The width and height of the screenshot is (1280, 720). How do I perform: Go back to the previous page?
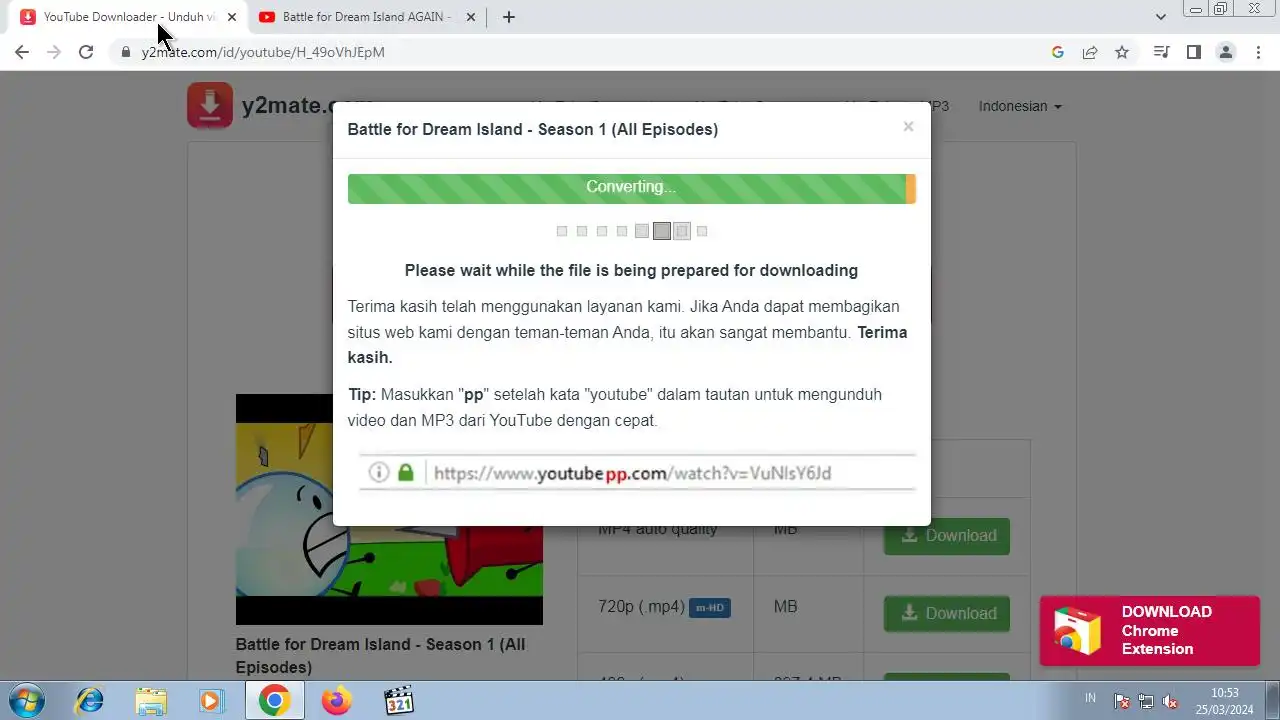click(x=22, y=52)
